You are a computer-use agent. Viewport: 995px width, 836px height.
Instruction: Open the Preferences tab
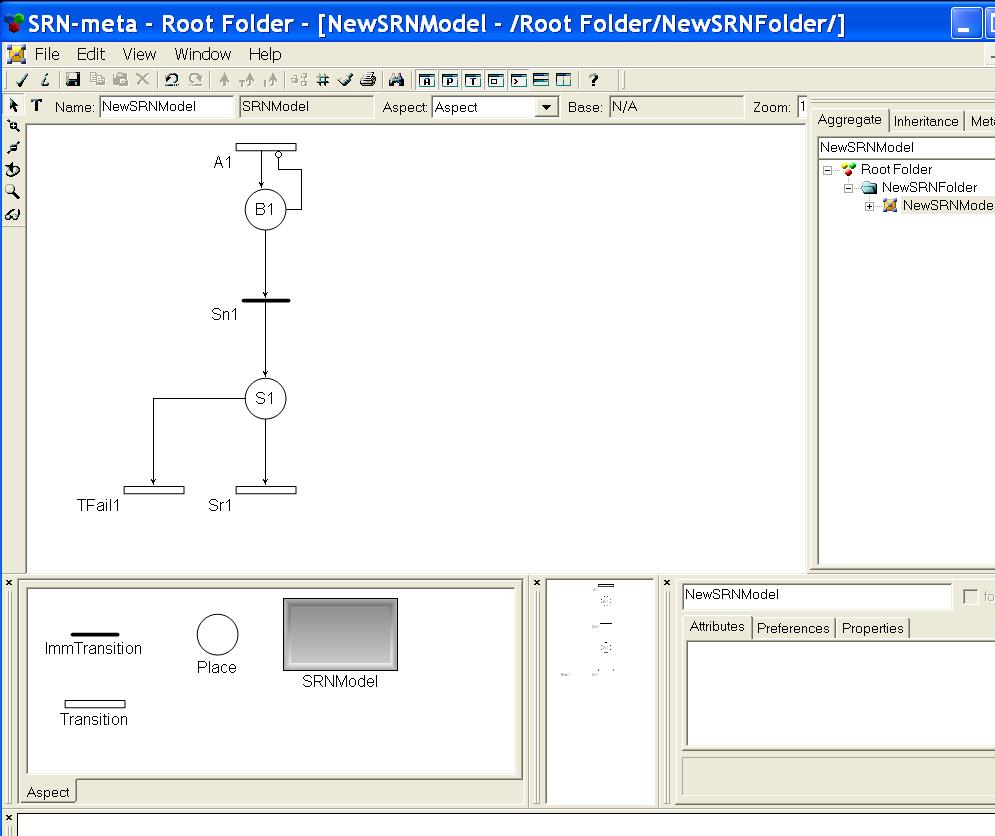click(x=792, y=628)
